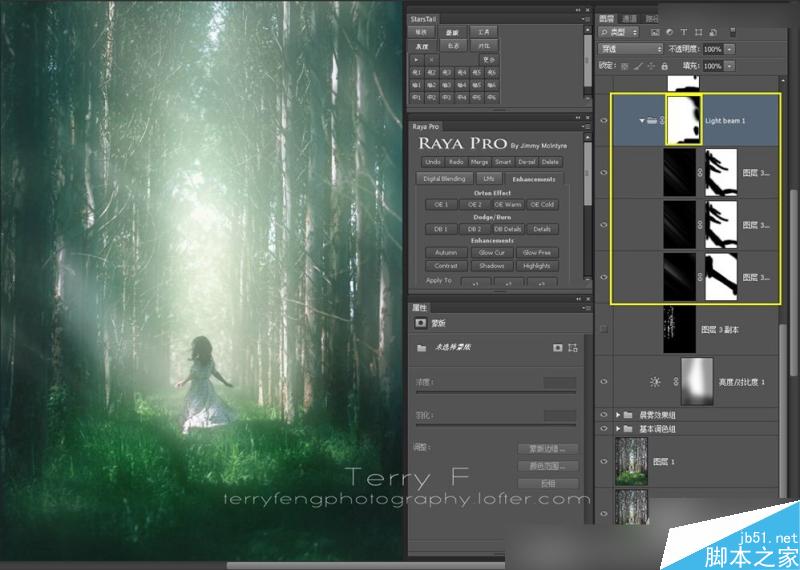This screenshot has height=570, width=800.
Task: Filter layers by smart object icon
Action: tap(713, 32)
